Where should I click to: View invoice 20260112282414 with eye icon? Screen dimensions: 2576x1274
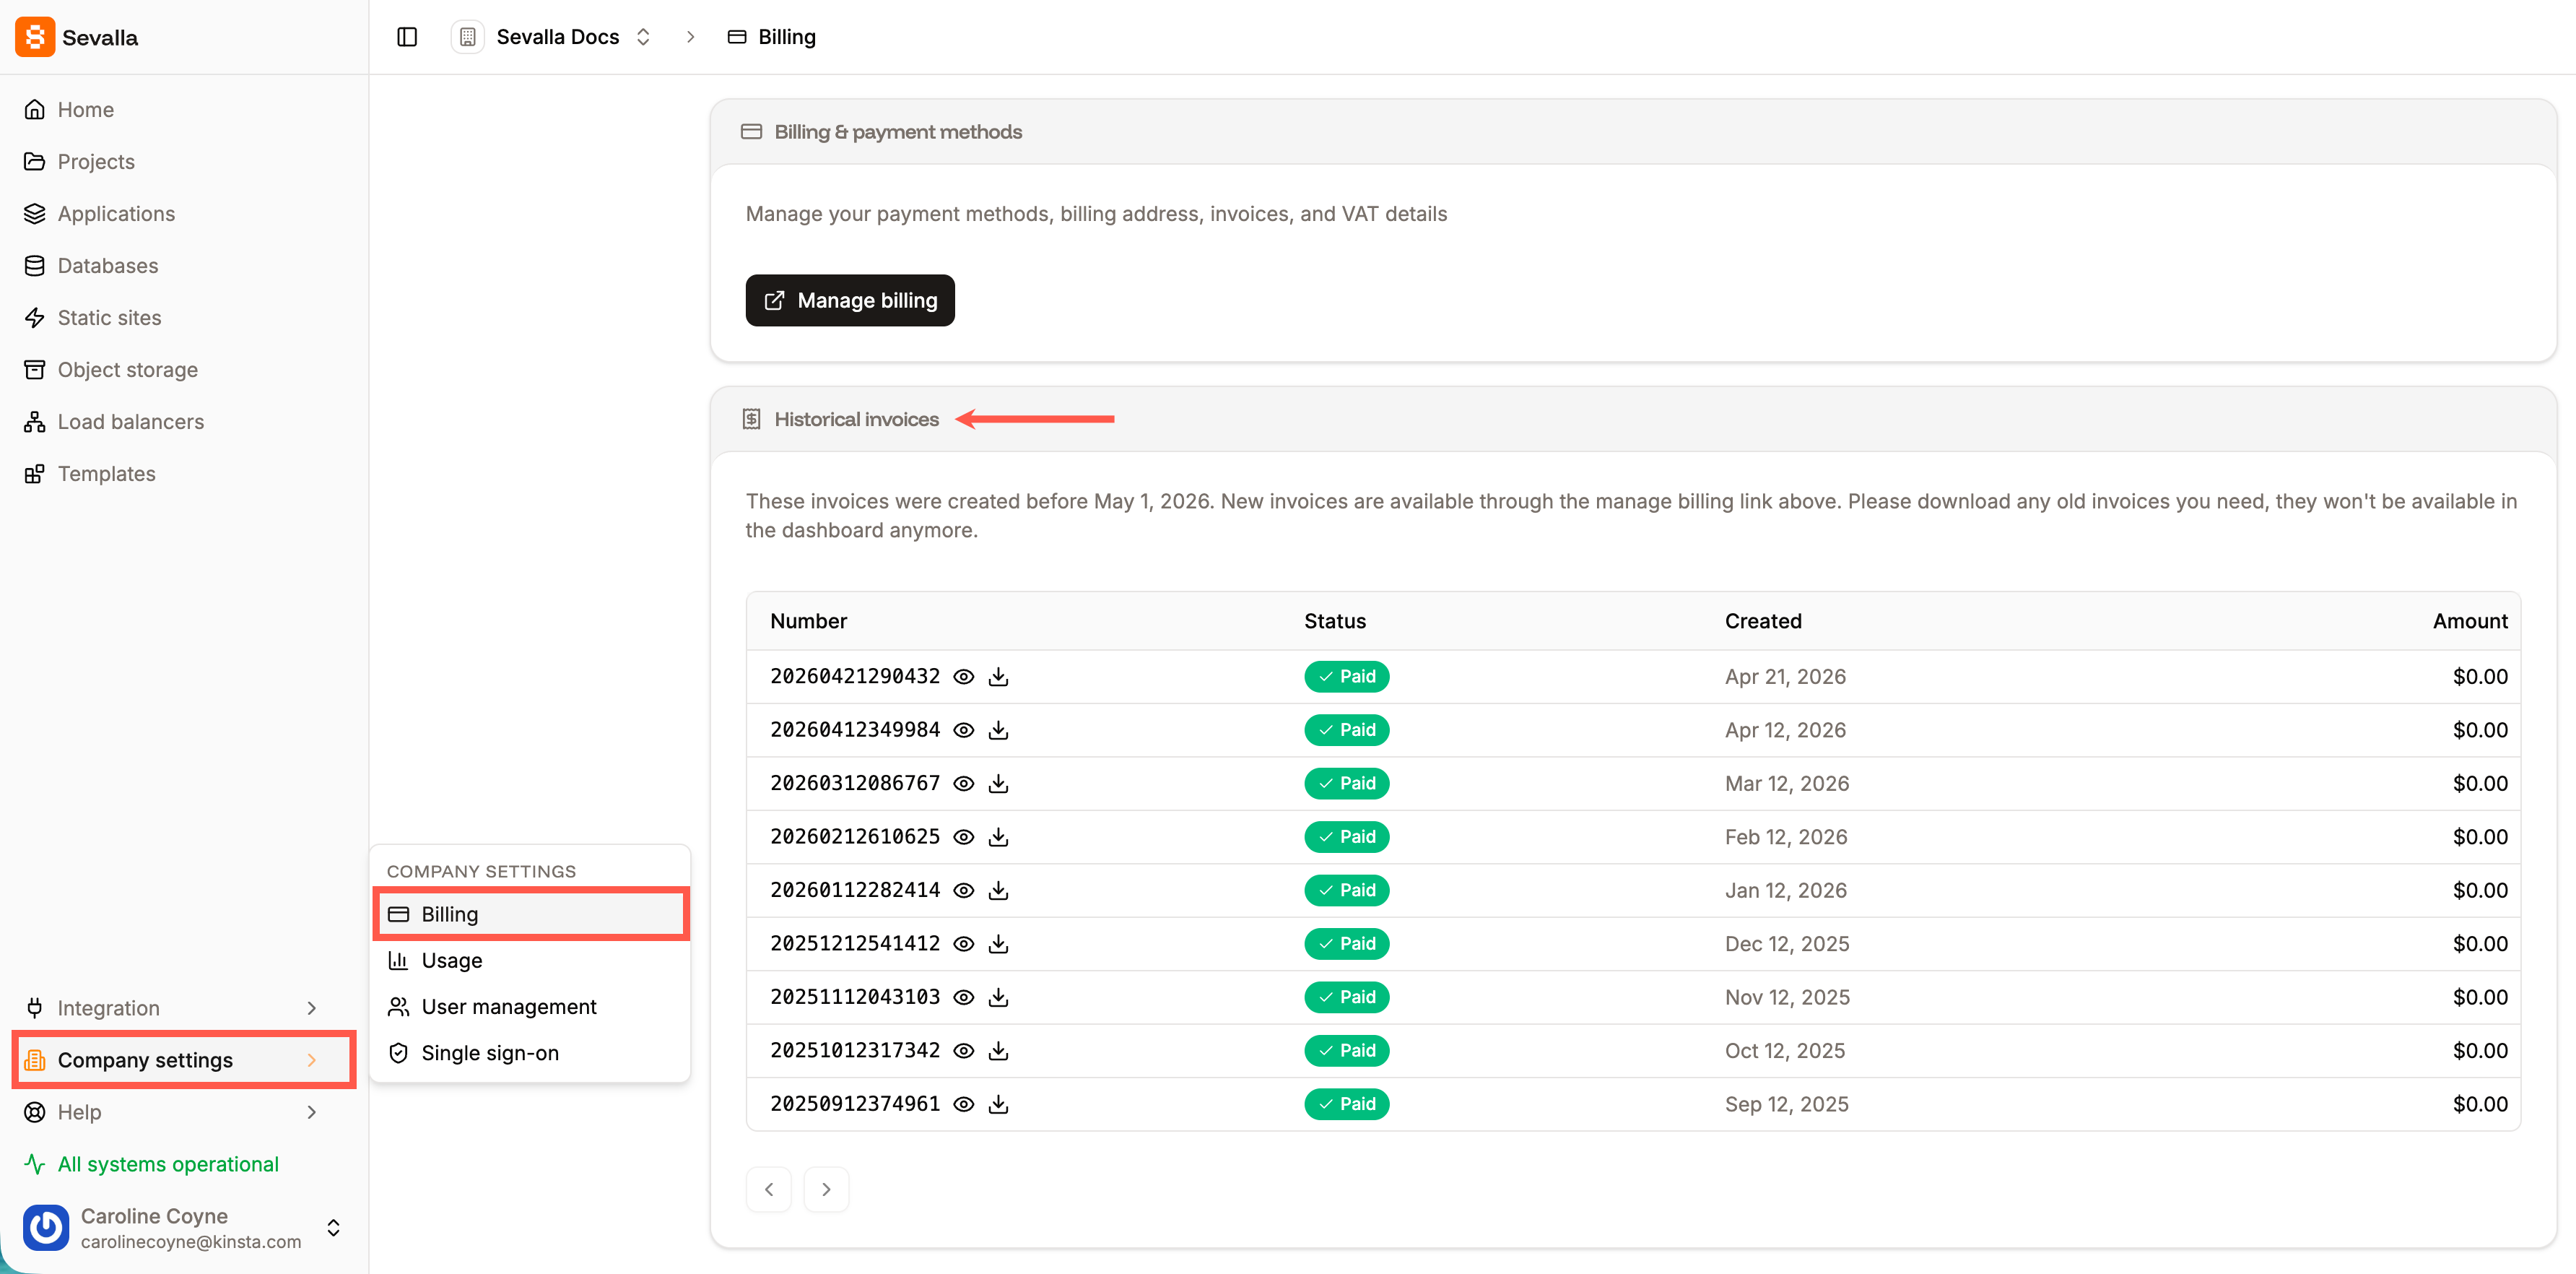[963, 891]
